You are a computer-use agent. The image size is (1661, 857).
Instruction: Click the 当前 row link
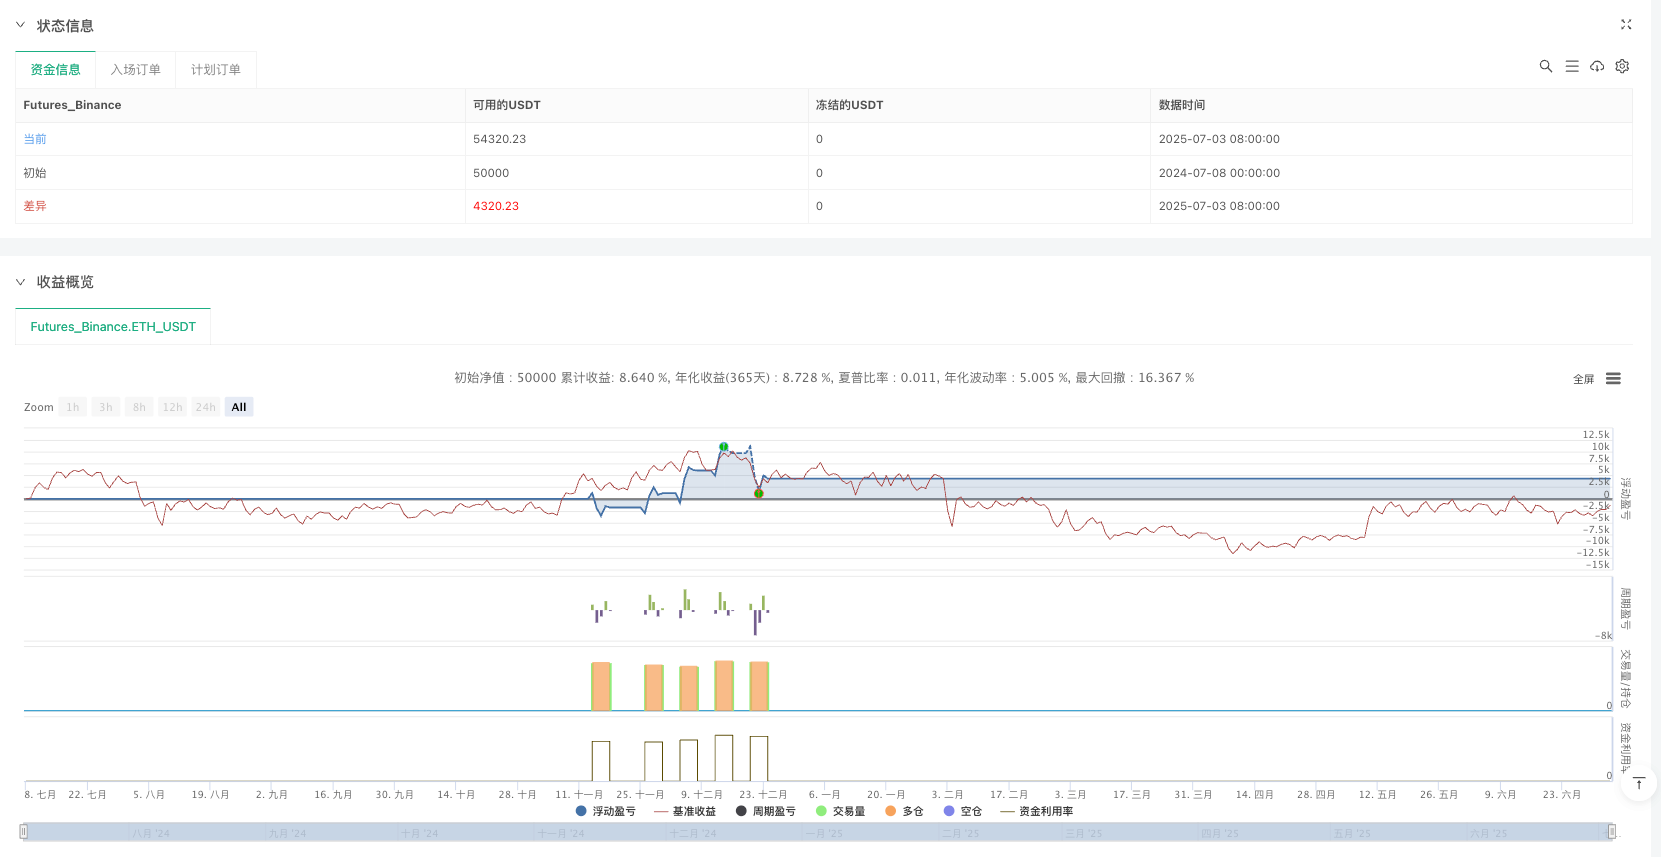coord(35,139)
